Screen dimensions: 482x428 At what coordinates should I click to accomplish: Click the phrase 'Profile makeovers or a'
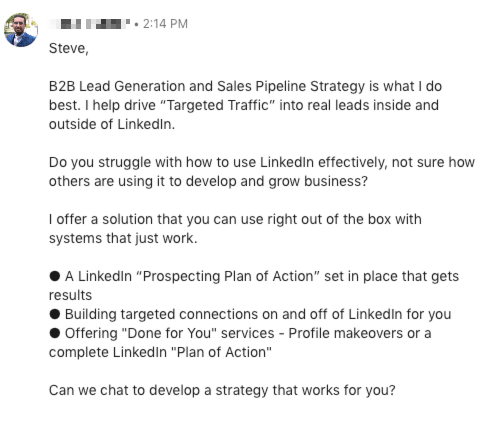pyautogui.click(x=360, y=333)
